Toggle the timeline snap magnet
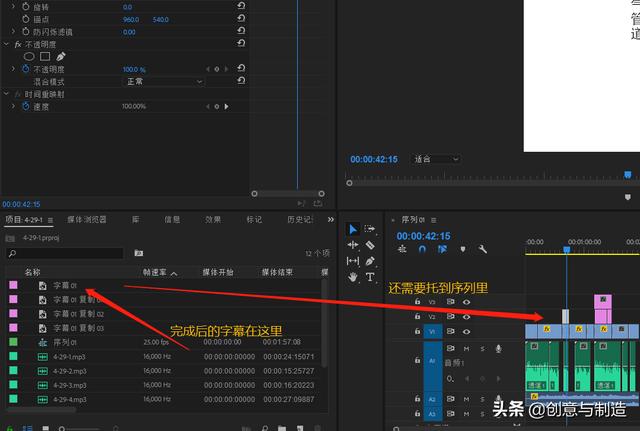 point(422,249)
